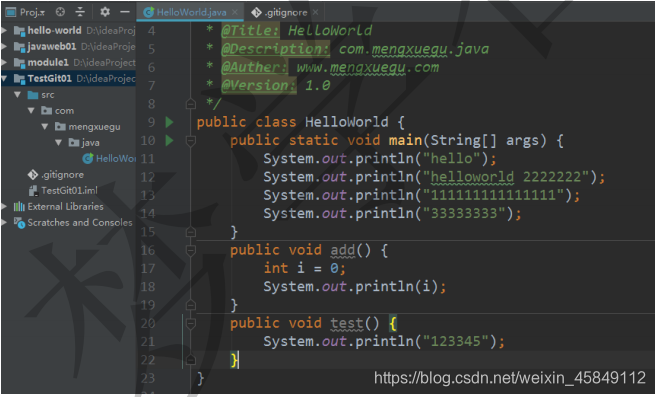Click fold end marker at line 19
Viewport: 656px width, 397px height.
tap(190, 305)
